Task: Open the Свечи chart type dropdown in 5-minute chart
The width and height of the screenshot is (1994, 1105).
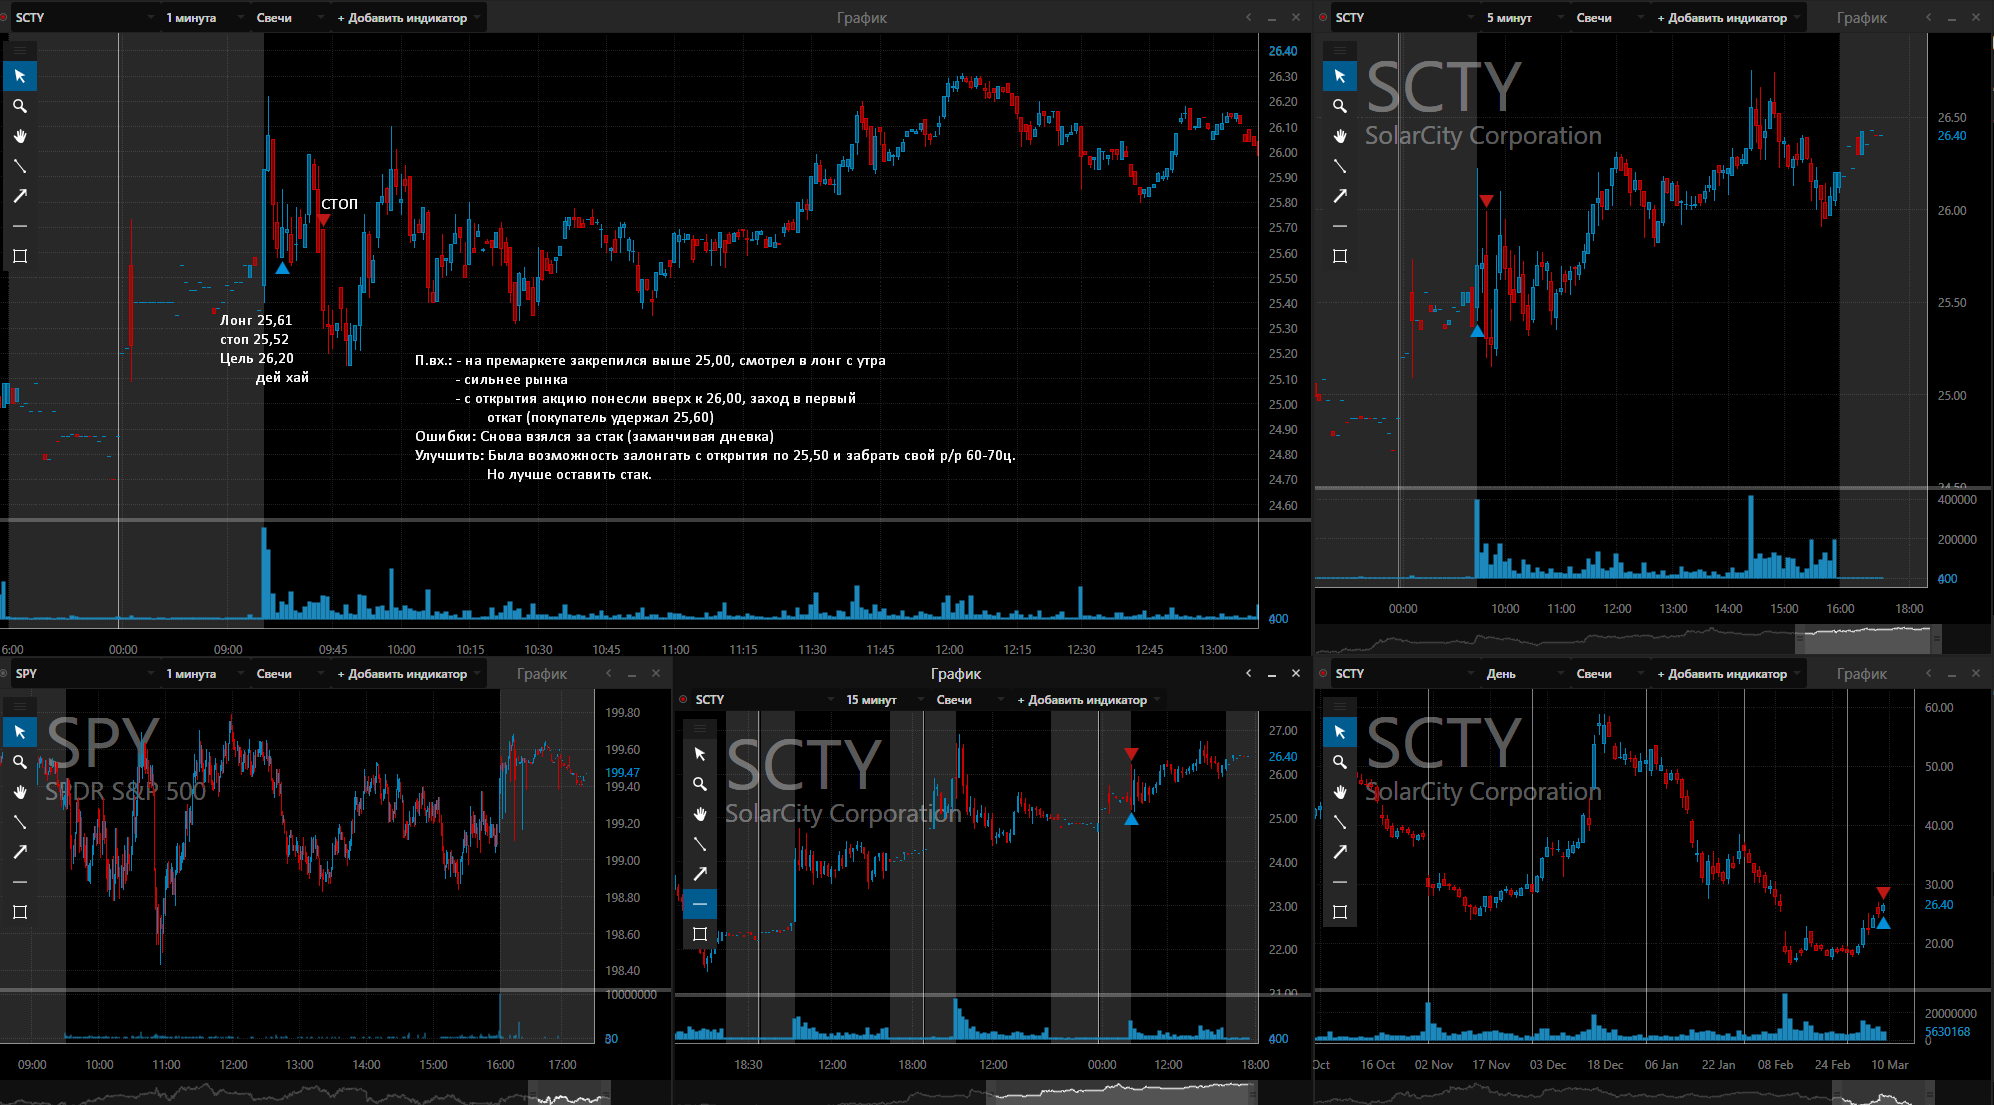Action: (x=1606, y=18)
